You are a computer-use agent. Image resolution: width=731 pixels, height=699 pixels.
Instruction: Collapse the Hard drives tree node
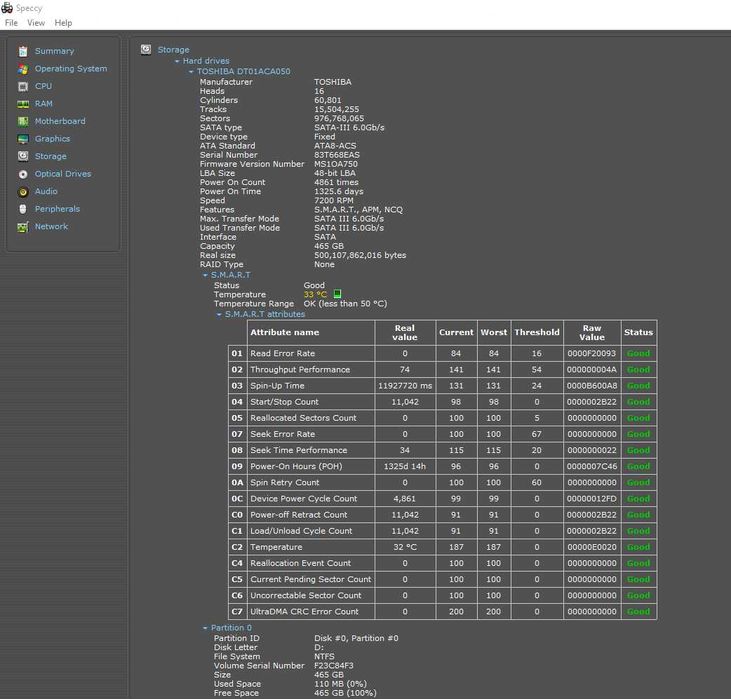[x=177, y=61]
